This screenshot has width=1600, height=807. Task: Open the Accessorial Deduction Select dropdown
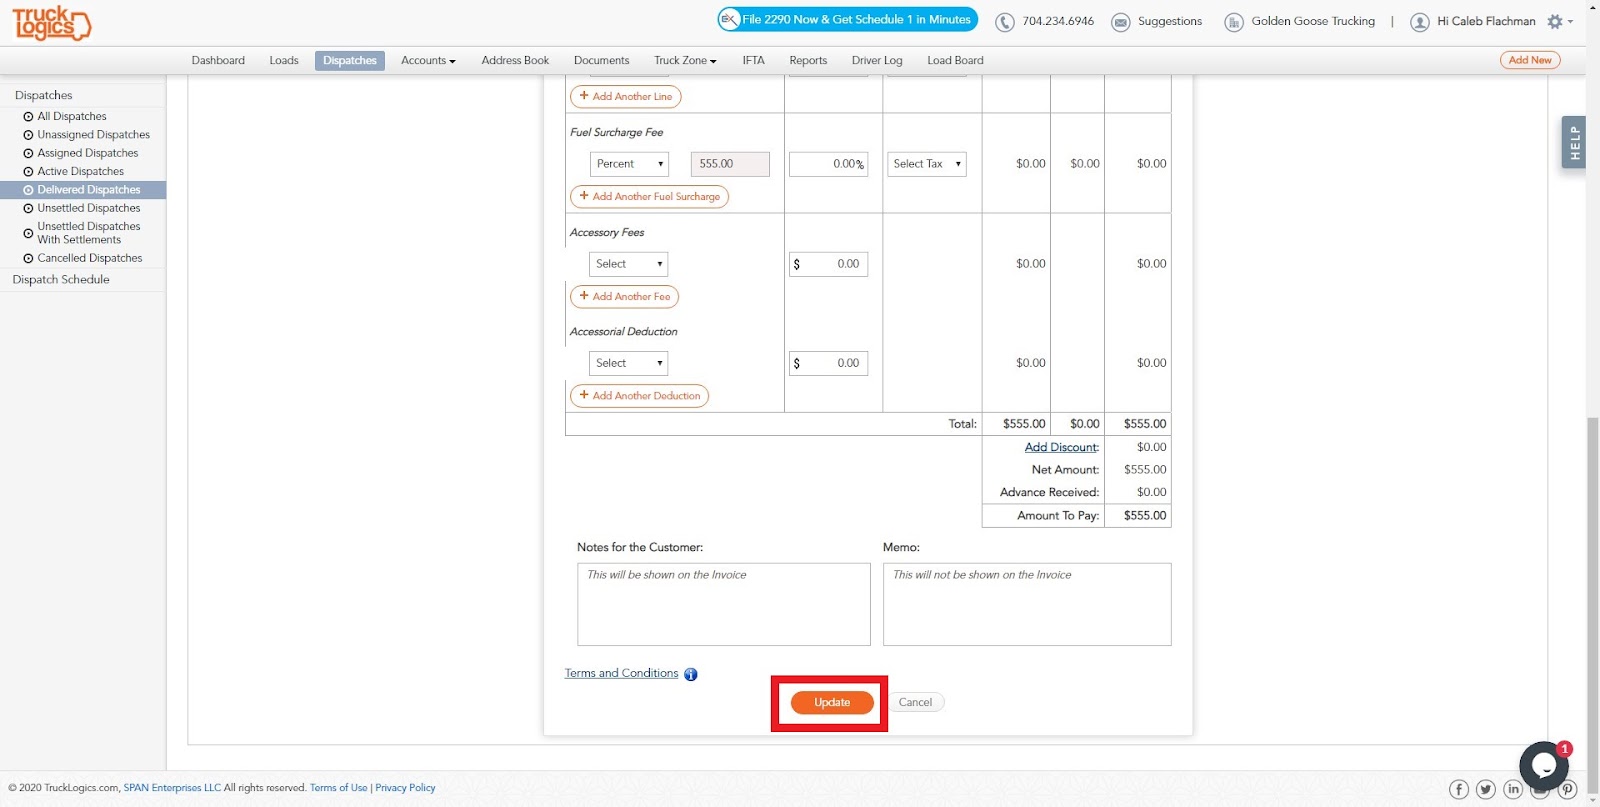tap(629, 363)
